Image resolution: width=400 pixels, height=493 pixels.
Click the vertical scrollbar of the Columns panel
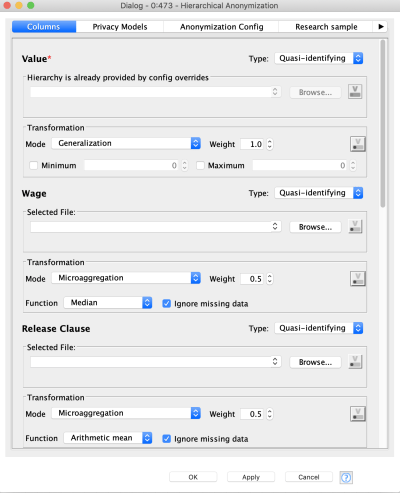click(383, 123)
